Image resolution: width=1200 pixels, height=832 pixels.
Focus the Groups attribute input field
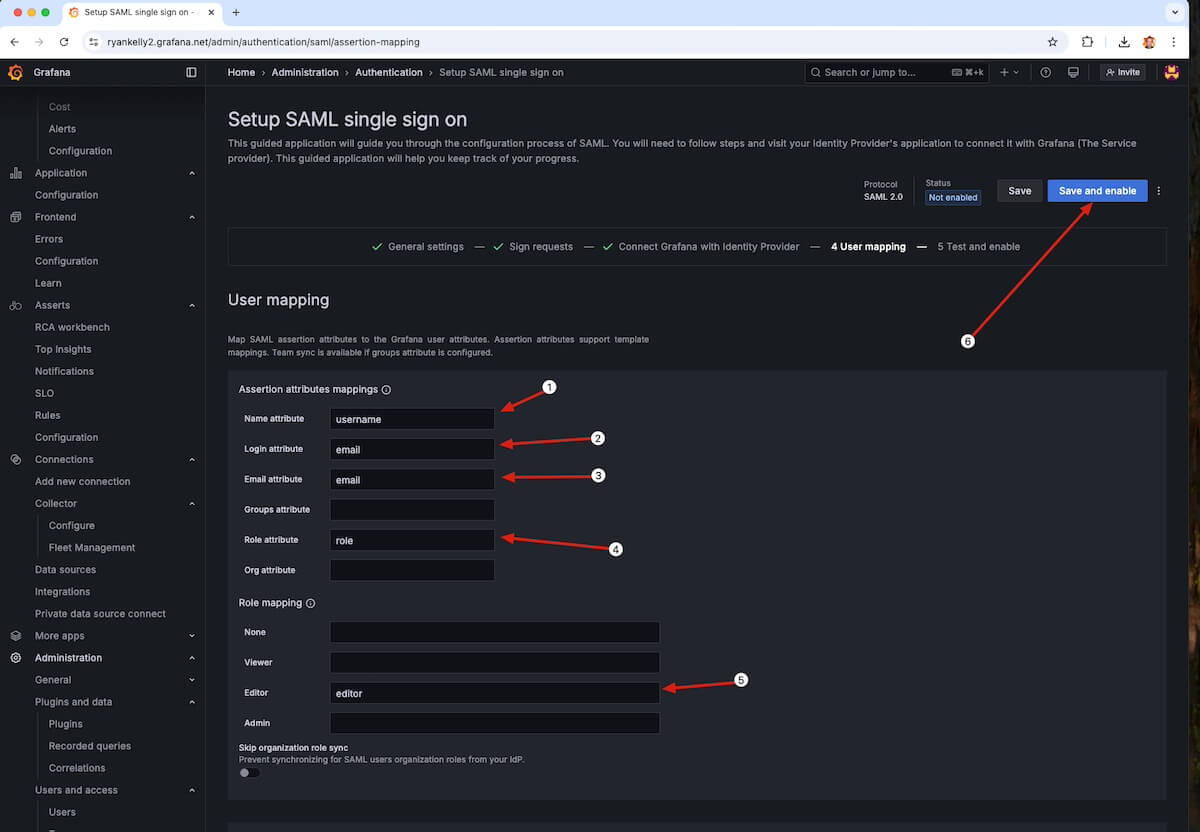tap(412, 510)
